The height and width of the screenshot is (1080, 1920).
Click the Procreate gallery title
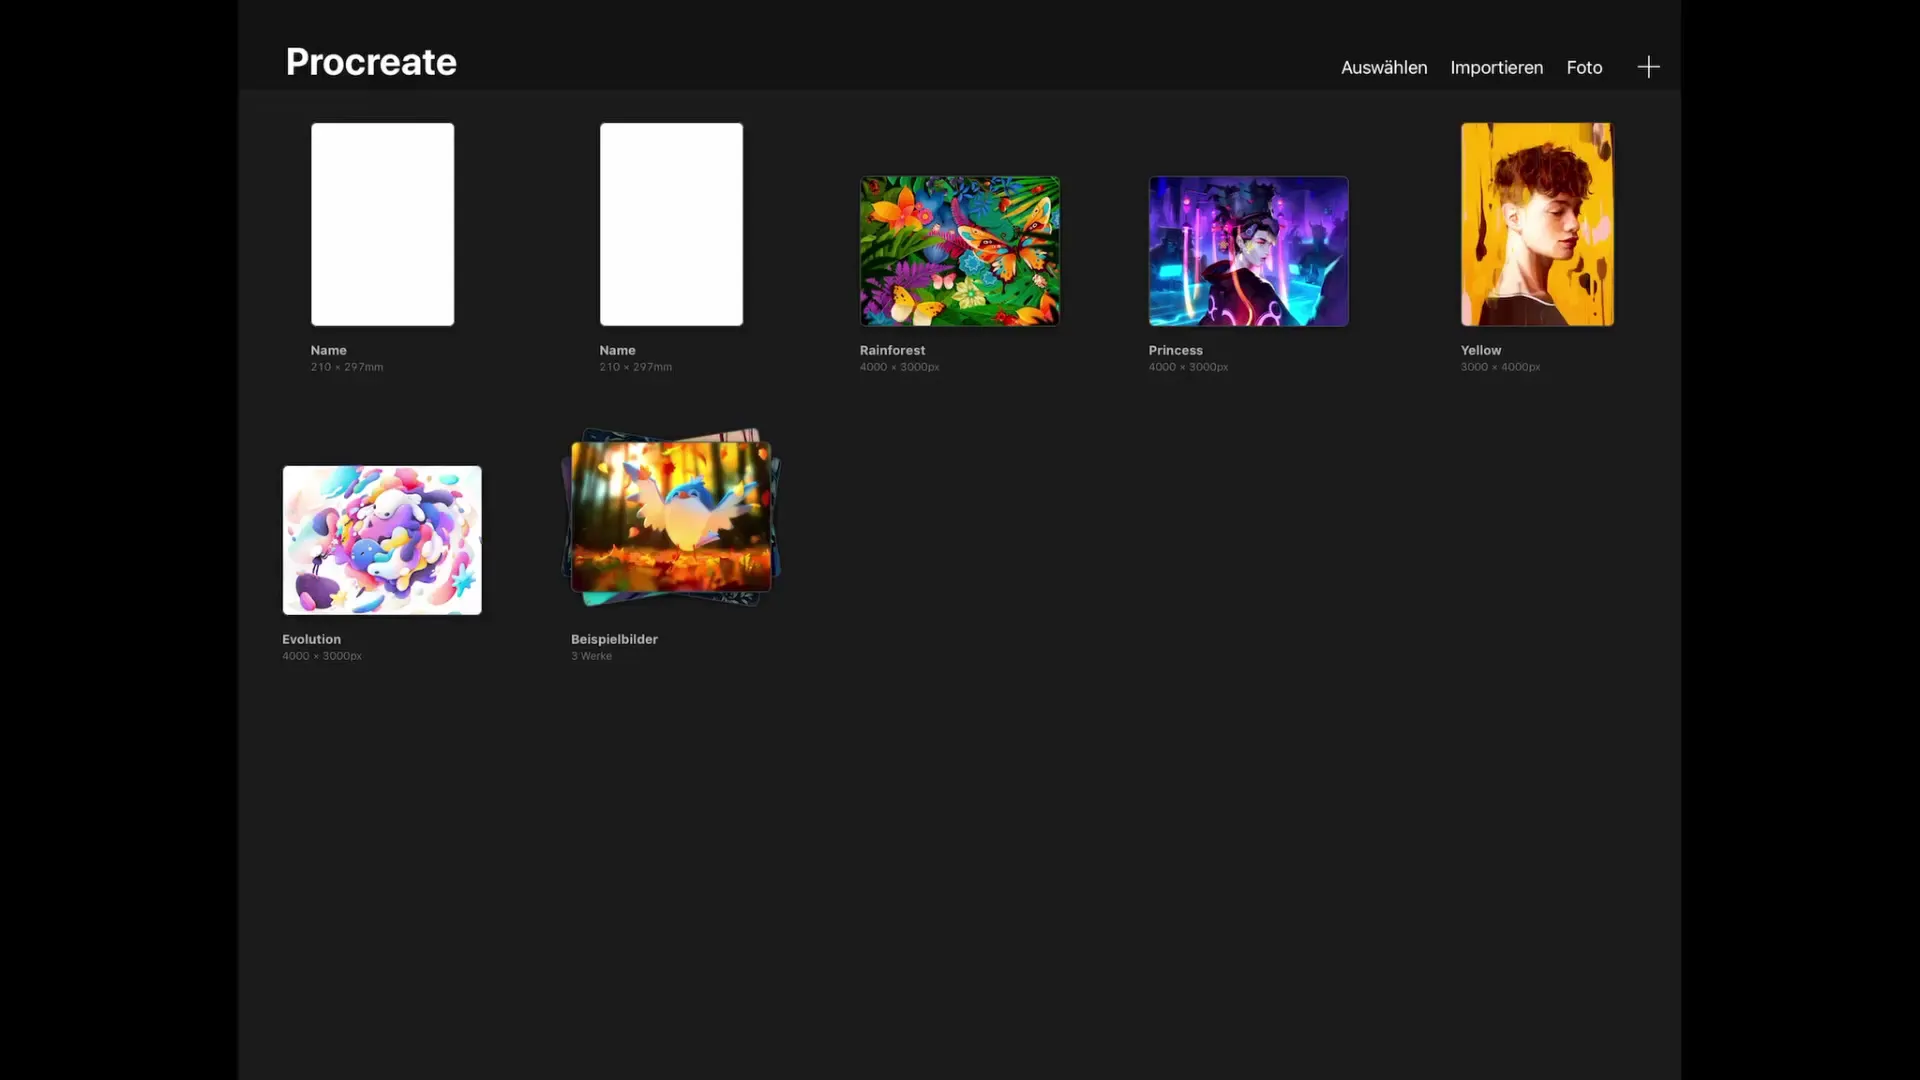[x=371, y=62]
